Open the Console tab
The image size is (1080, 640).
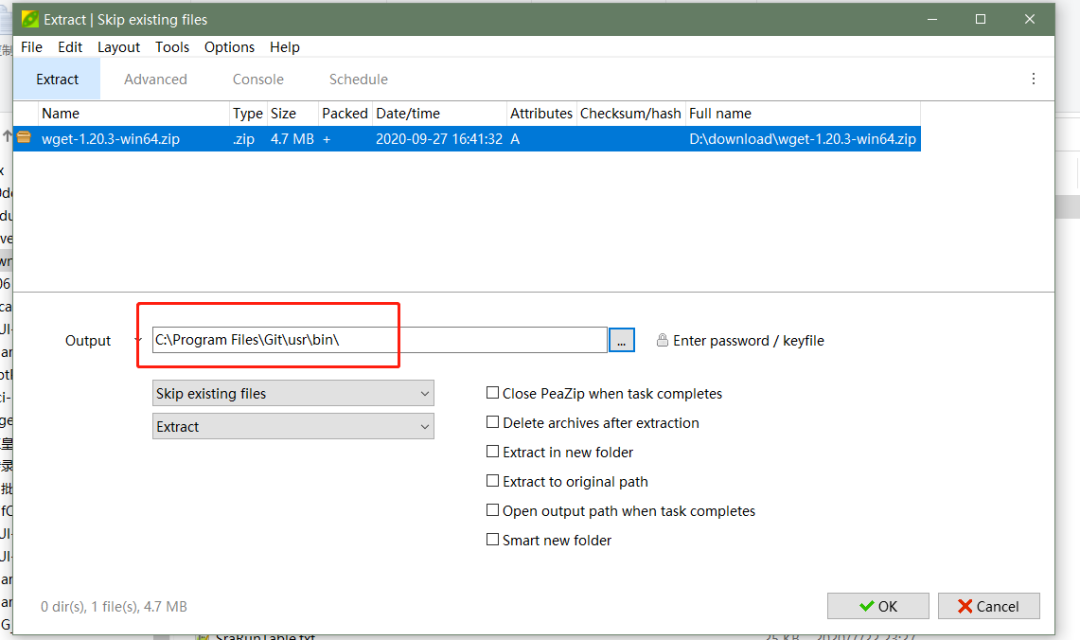258,79
